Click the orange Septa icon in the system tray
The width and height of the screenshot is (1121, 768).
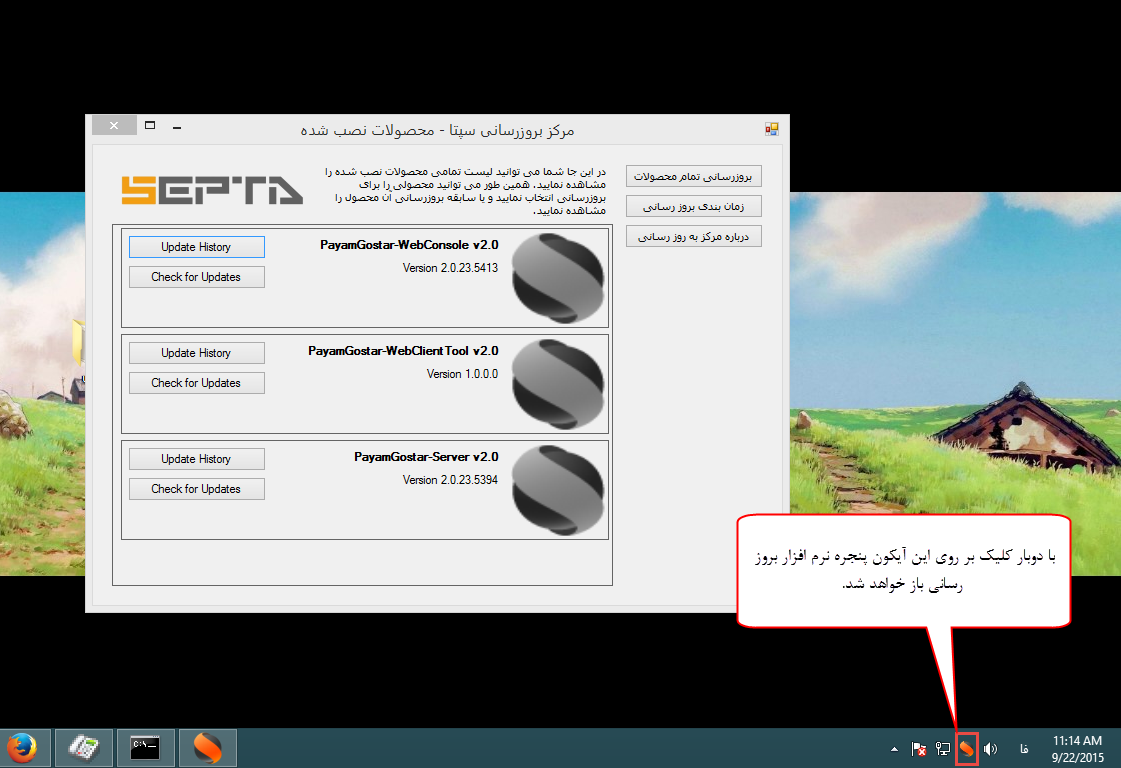pos(967,749)
